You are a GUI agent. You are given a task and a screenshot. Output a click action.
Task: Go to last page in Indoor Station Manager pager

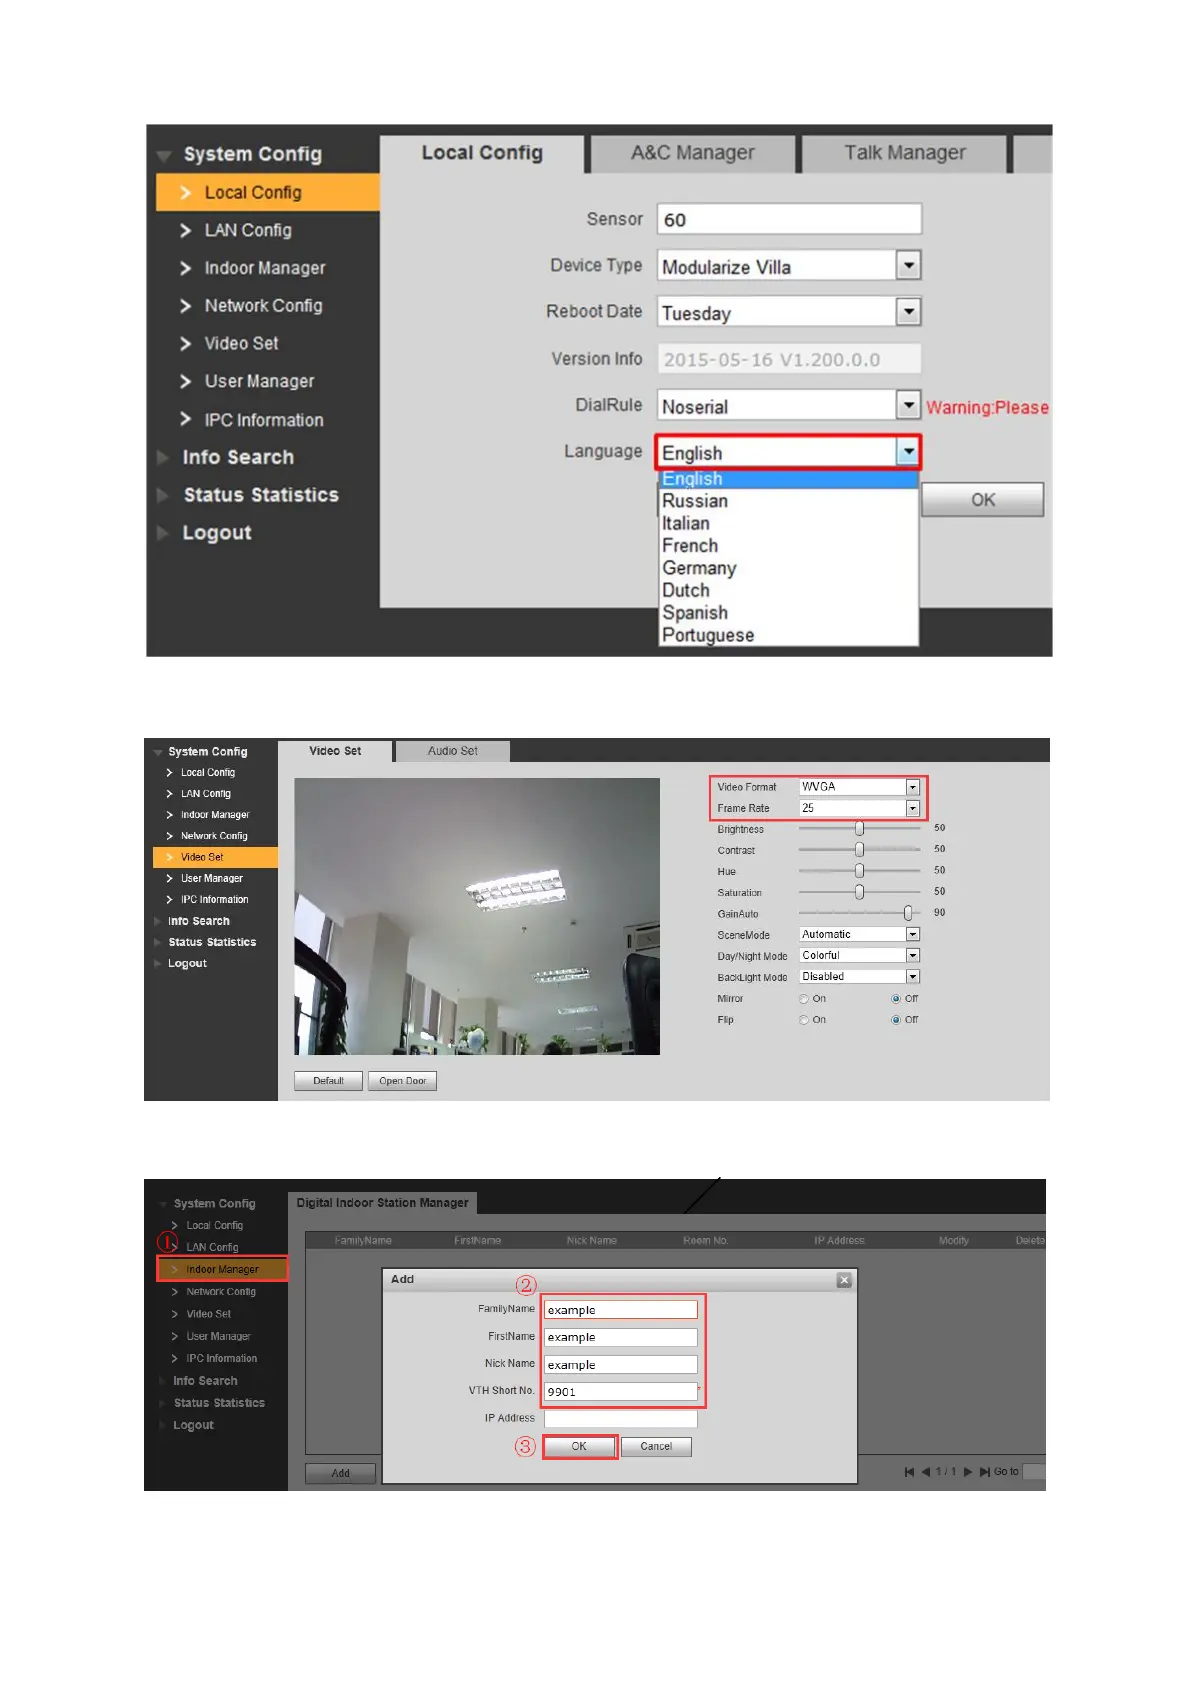[985, 1472]
